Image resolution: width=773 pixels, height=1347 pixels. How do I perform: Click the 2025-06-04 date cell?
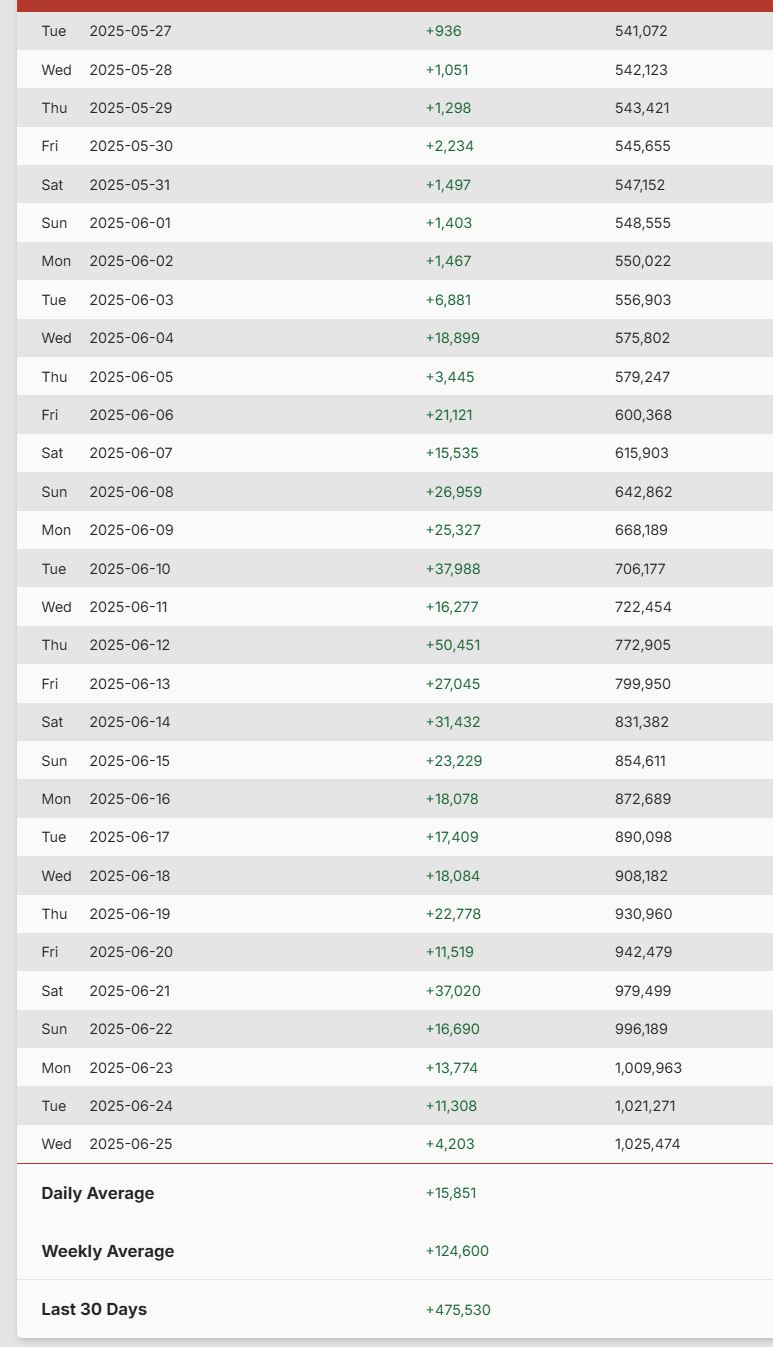click(131, 338)
